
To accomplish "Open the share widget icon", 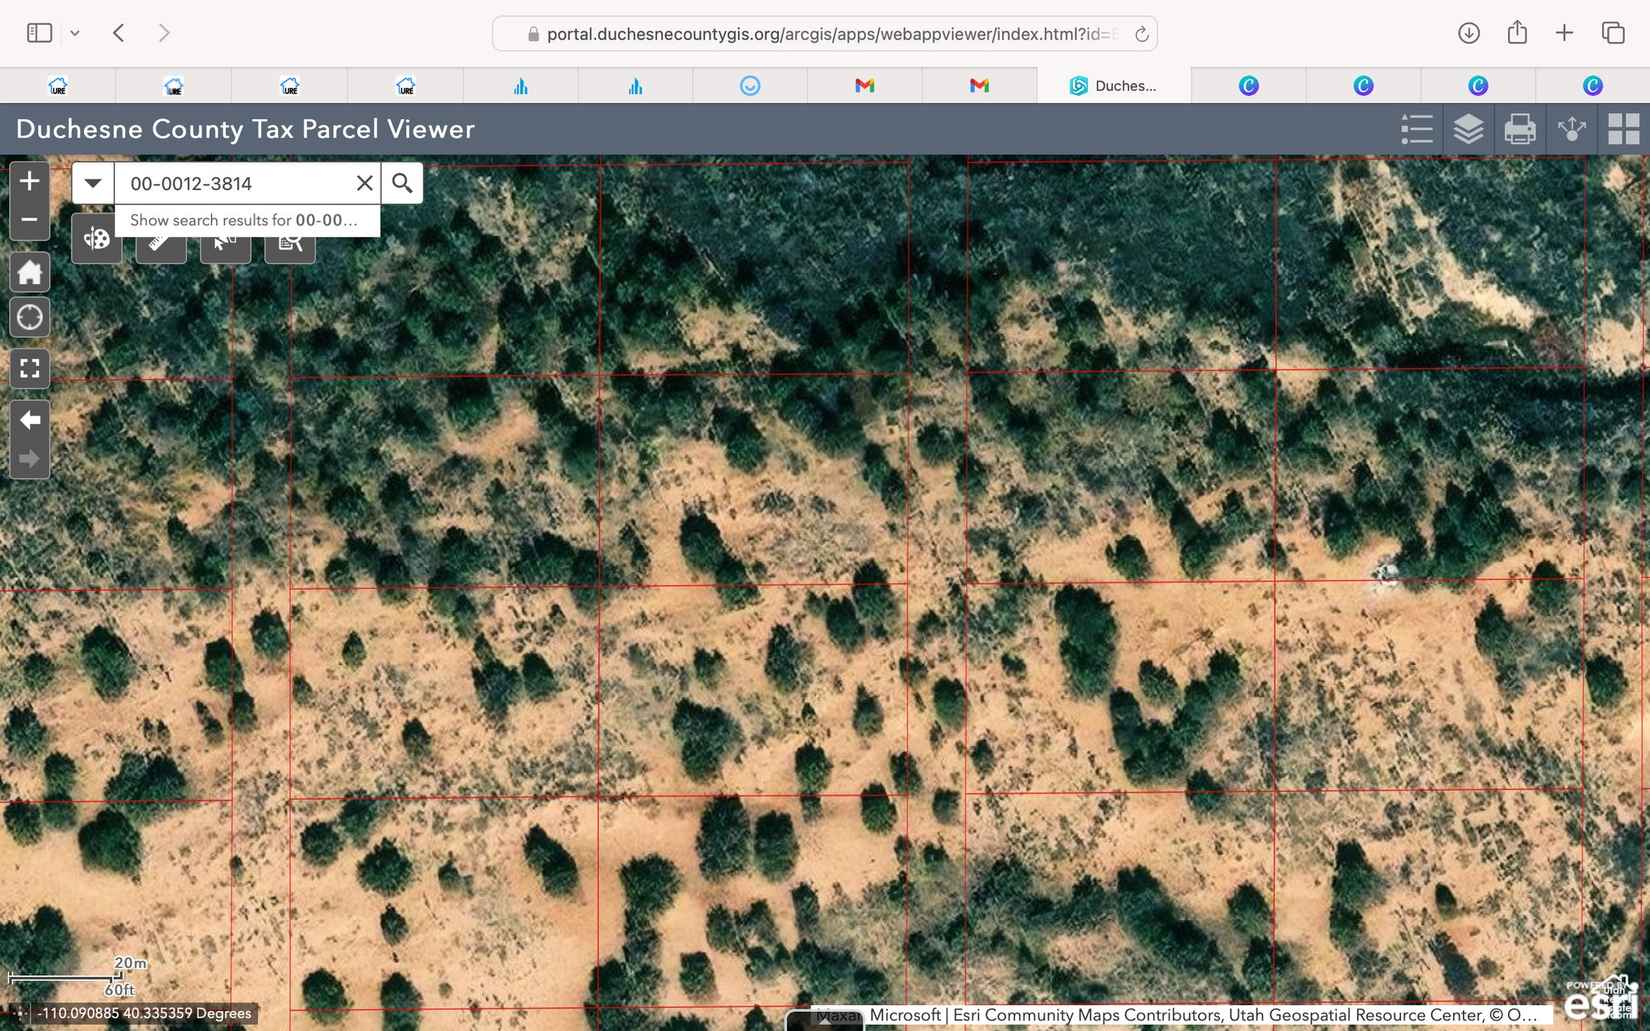I will coord(1572,129).
